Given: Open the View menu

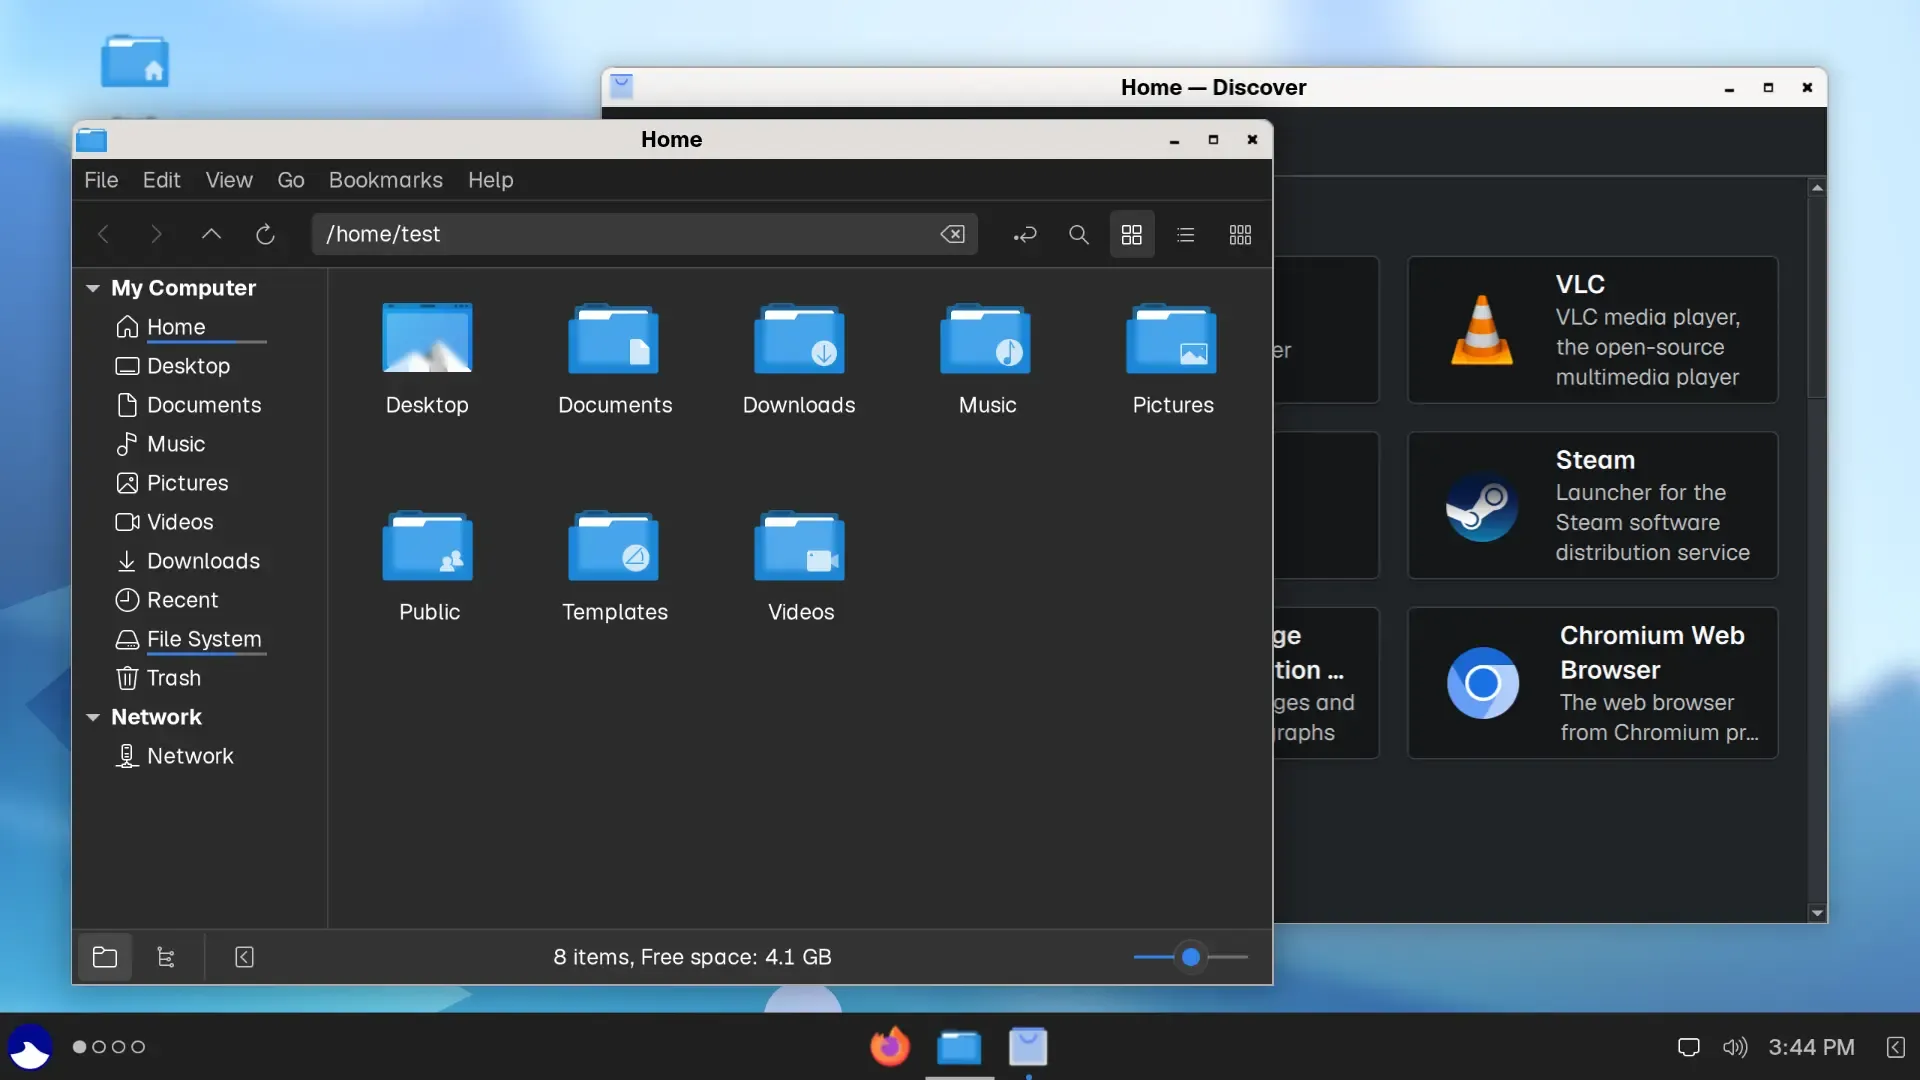Looking at the screenshot, I should (x=229, y=180).
